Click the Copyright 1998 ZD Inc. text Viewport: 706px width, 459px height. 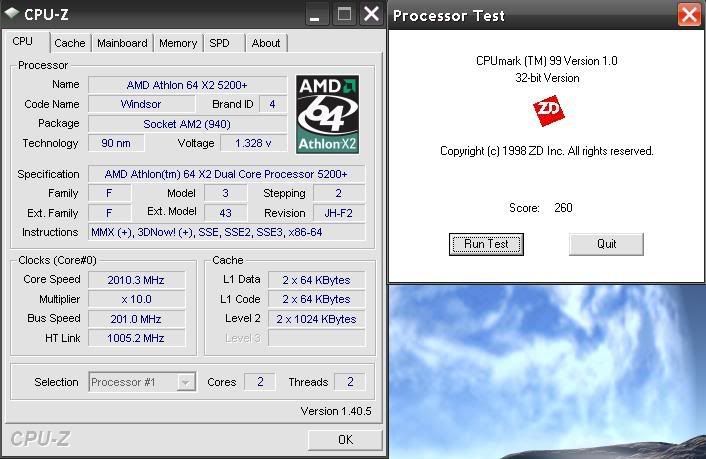click(547, 151)
